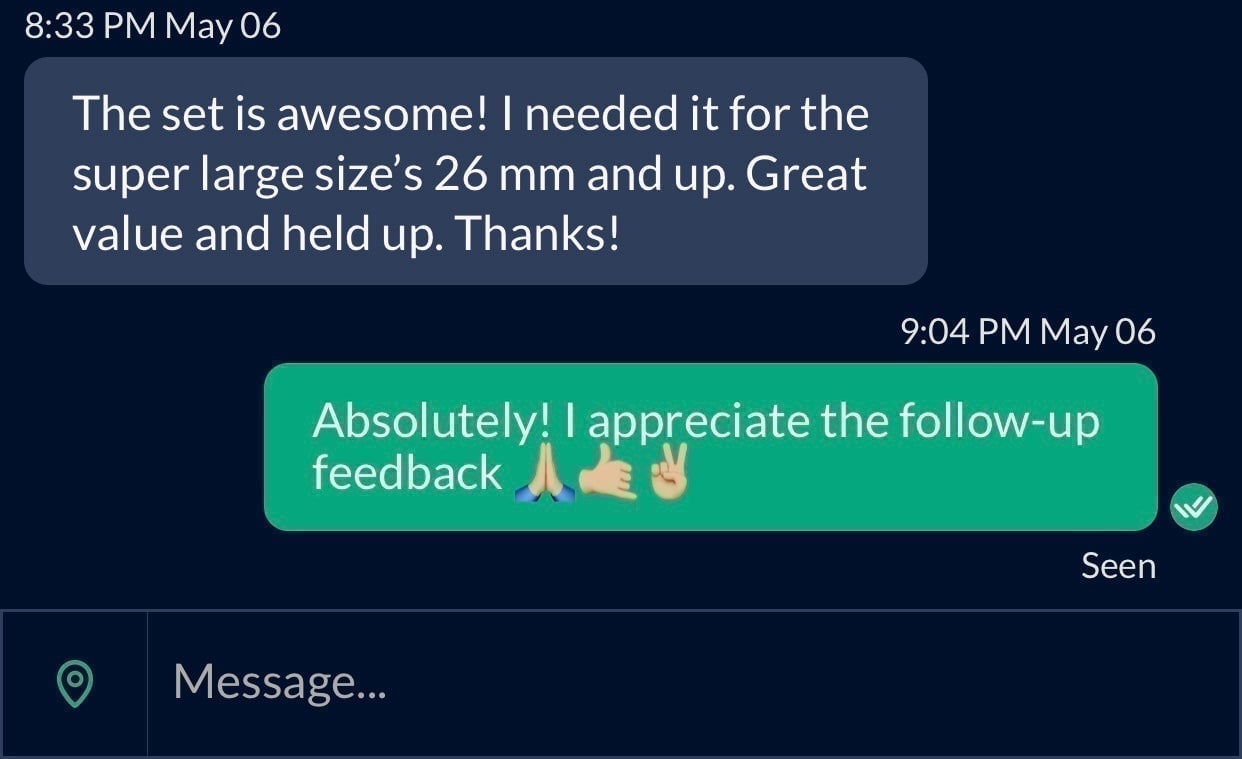Click follow-up in the green bubble
The width and height of the screenshot is (1242, 759).
click(999, 422)
